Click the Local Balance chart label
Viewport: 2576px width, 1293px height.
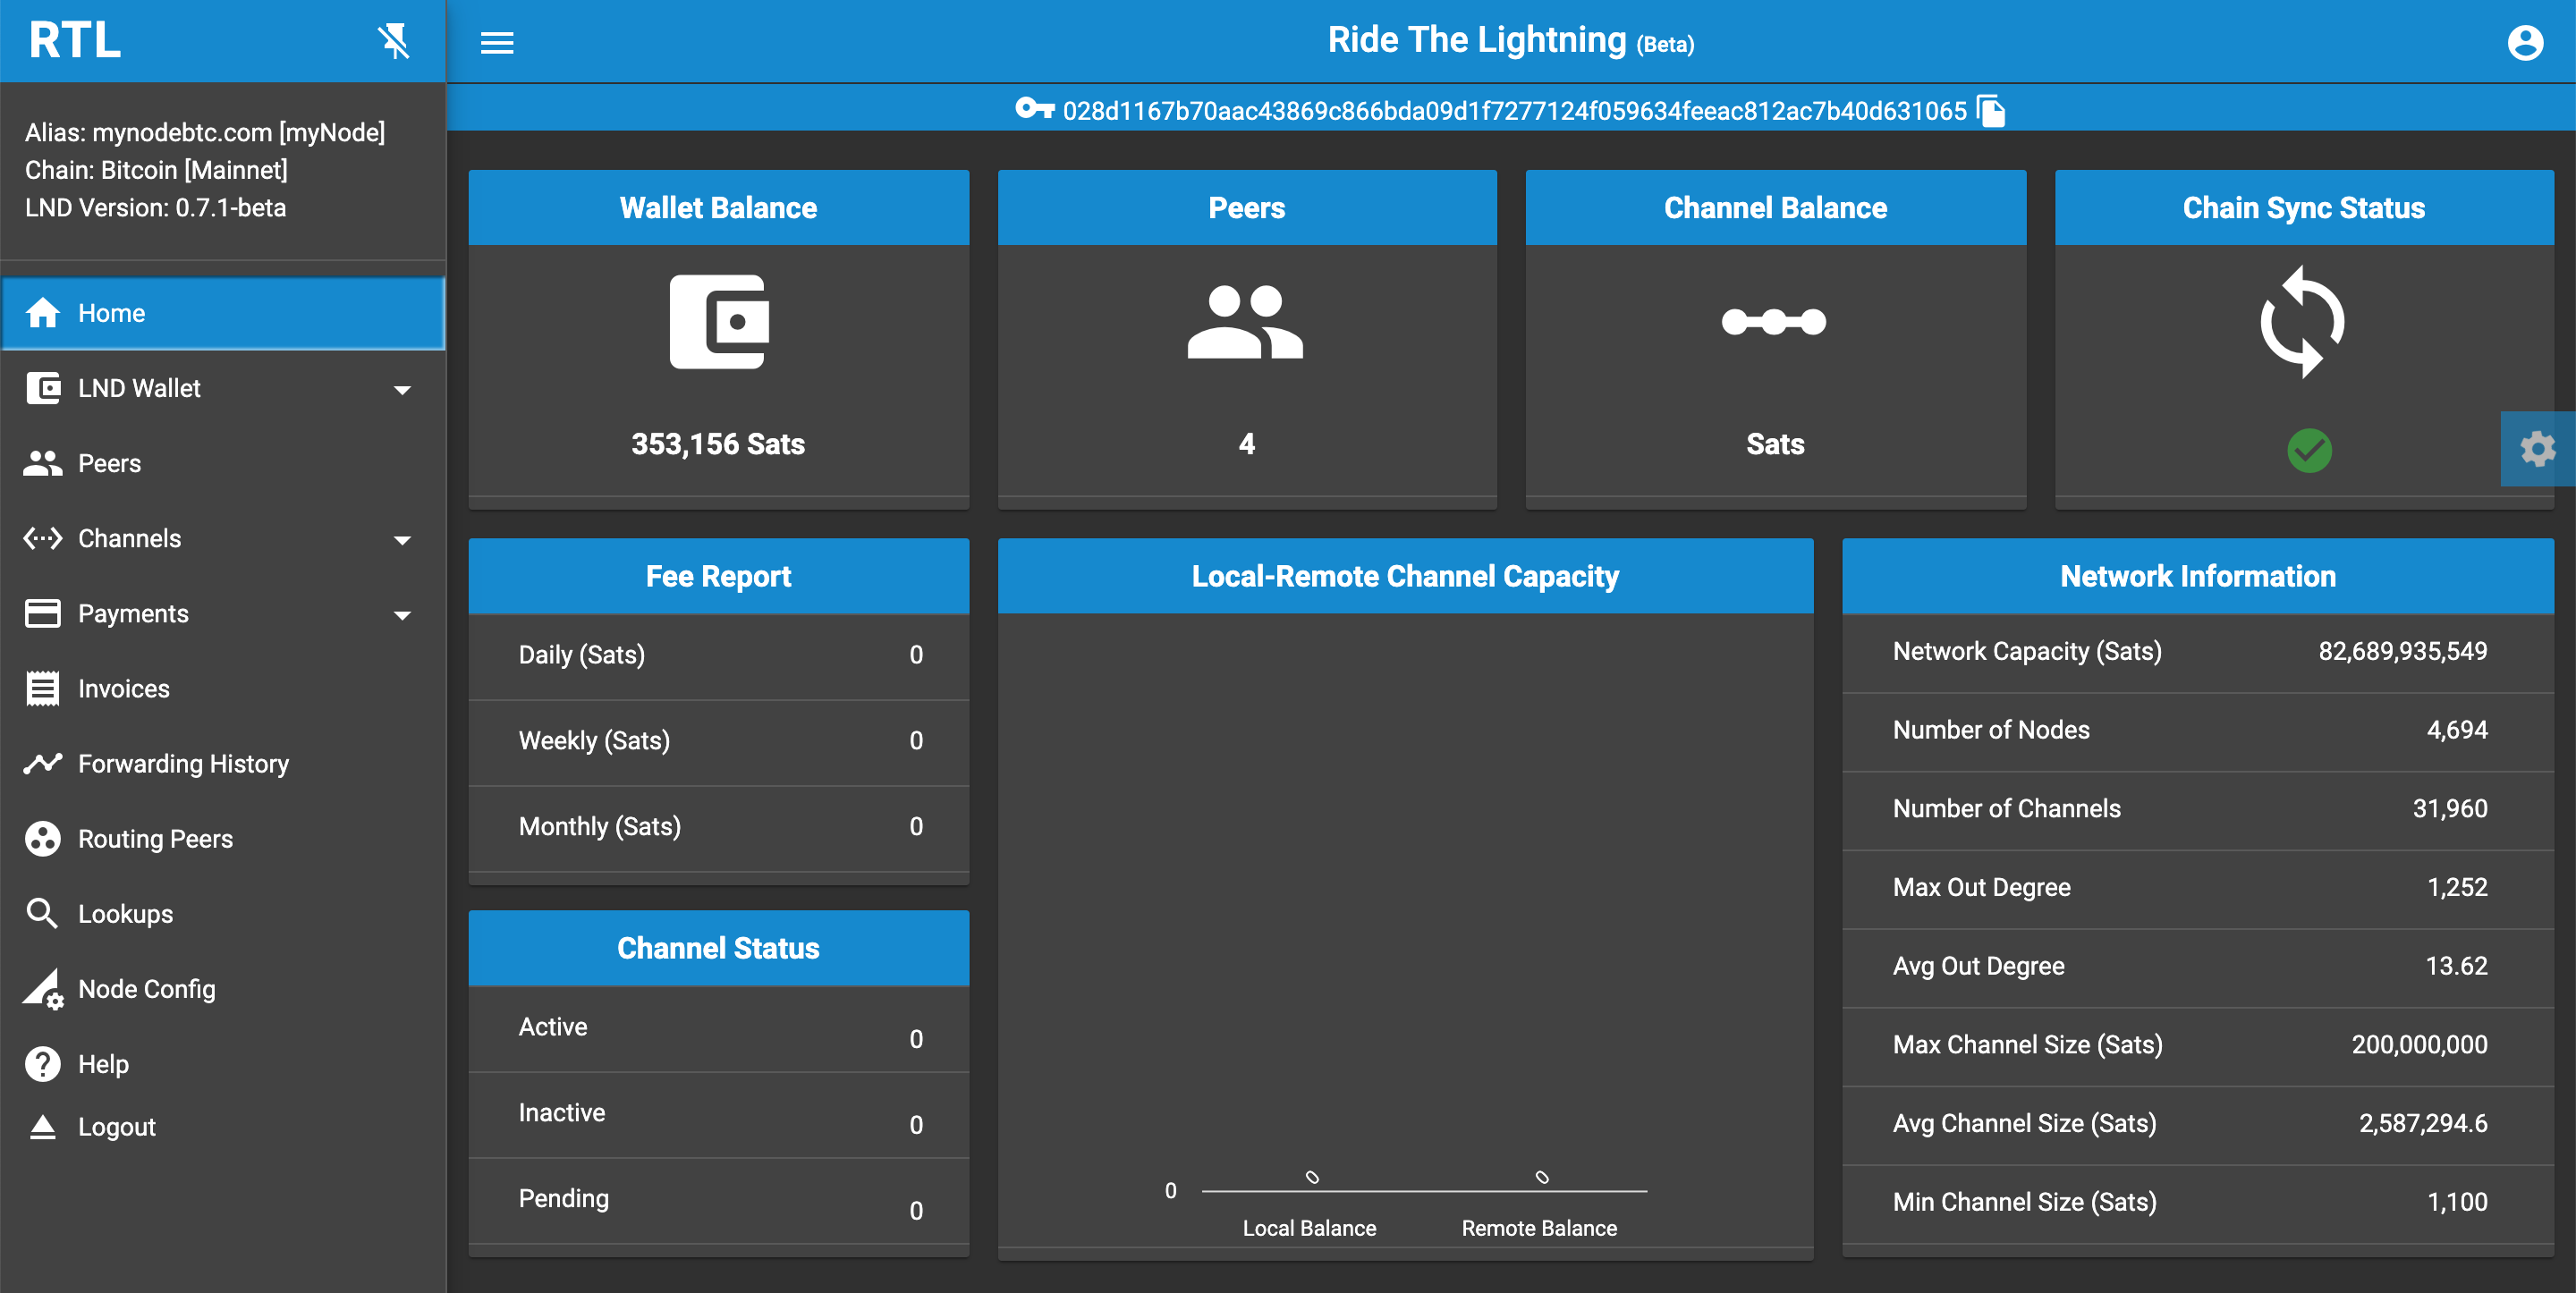pos(1309,1228)
